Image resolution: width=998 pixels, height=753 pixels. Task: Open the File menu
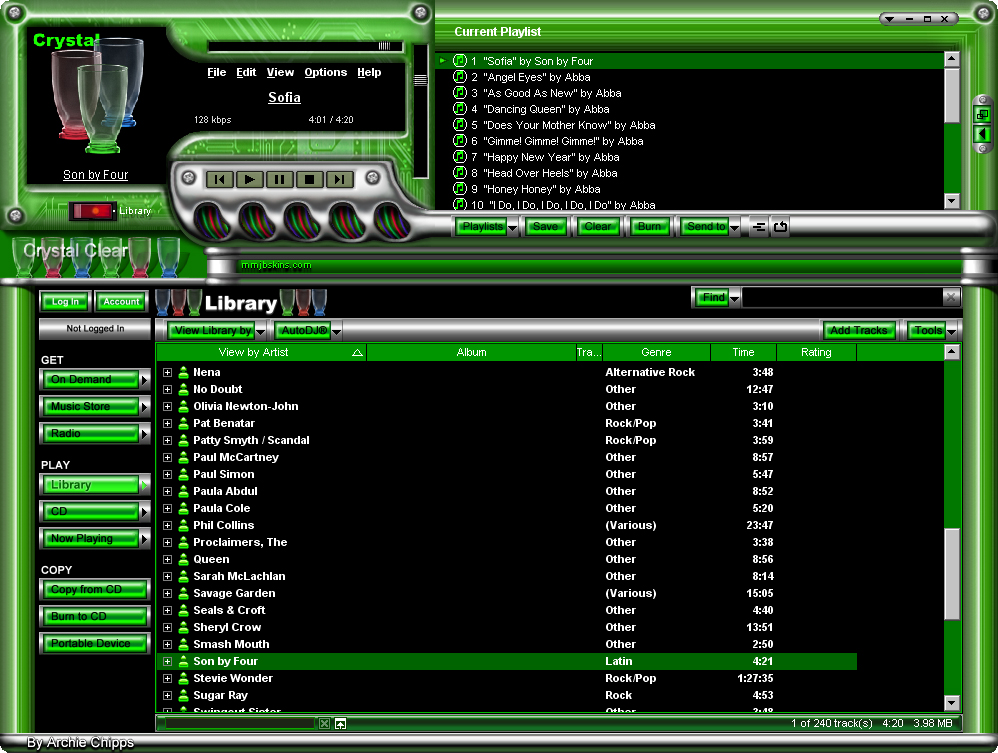[216, 72]
